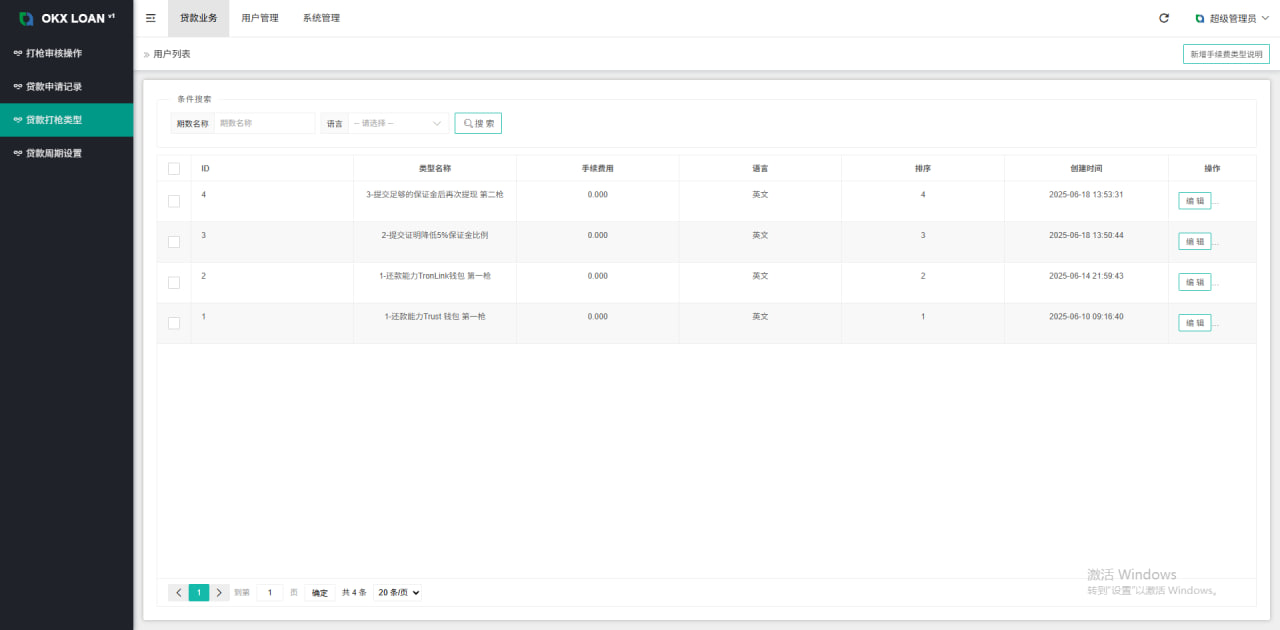Click the icon beside 贷款周期设置
1280x630 pixels.
(18, 154)
